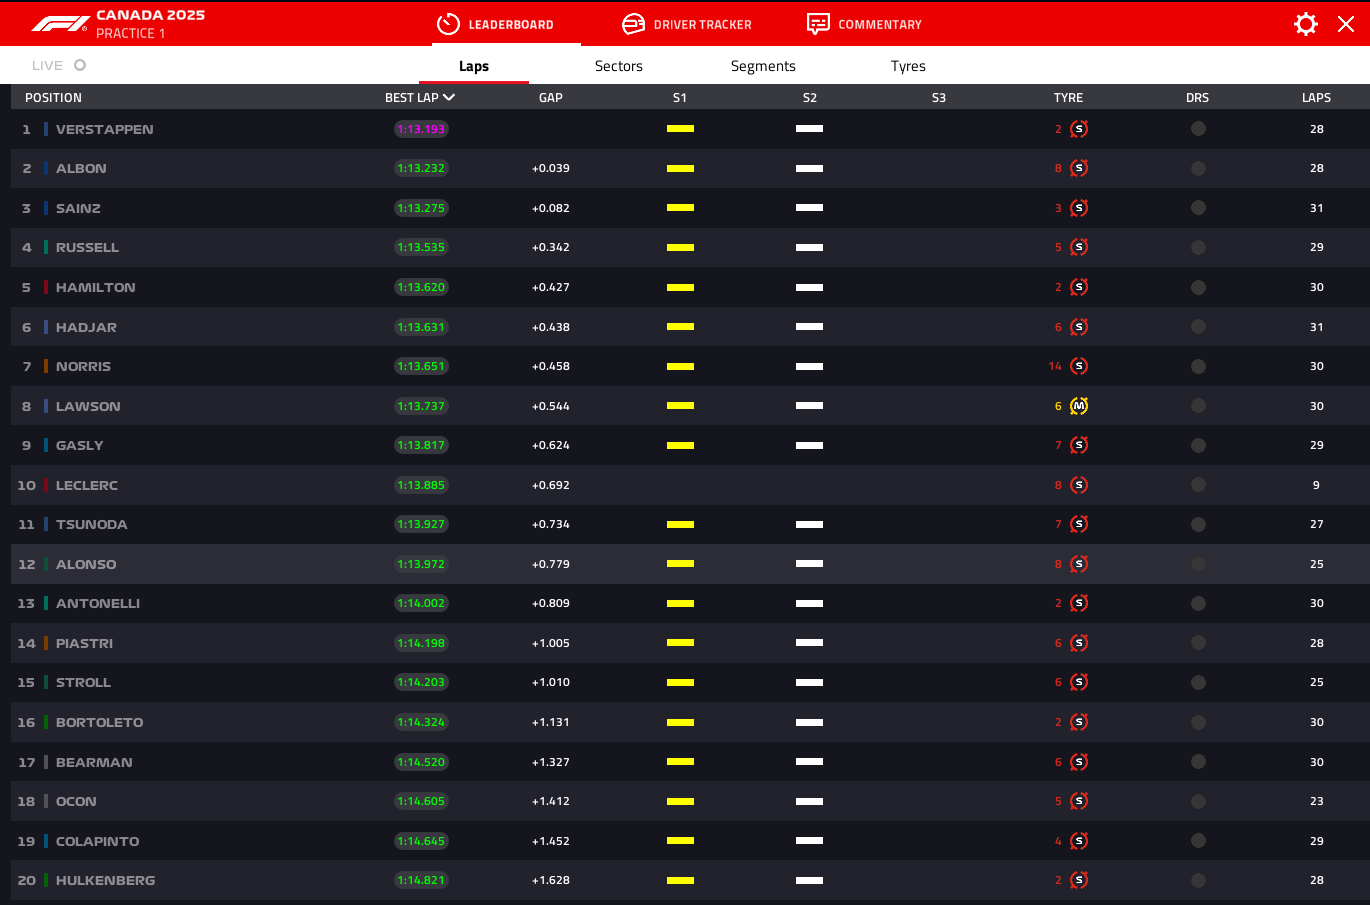The height and width of the screenshot is (905, 1370).
Task: Click Verstappen's soft tyre icon
Action: pos(1079,129)
